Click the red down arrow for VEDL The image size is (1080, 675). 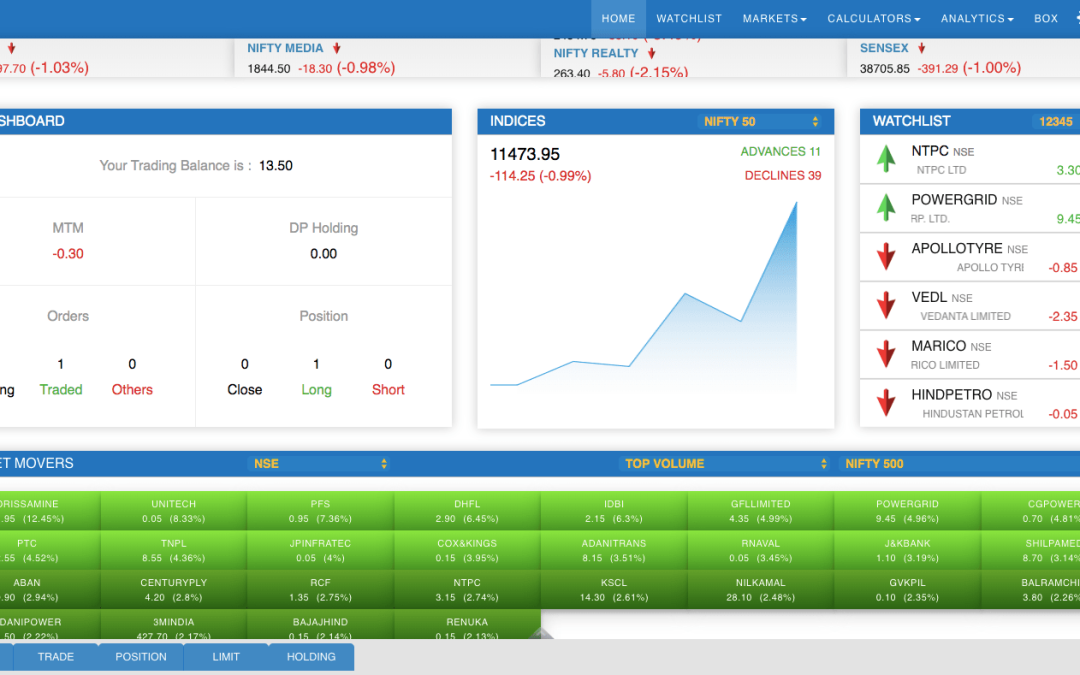coord(886,305)
